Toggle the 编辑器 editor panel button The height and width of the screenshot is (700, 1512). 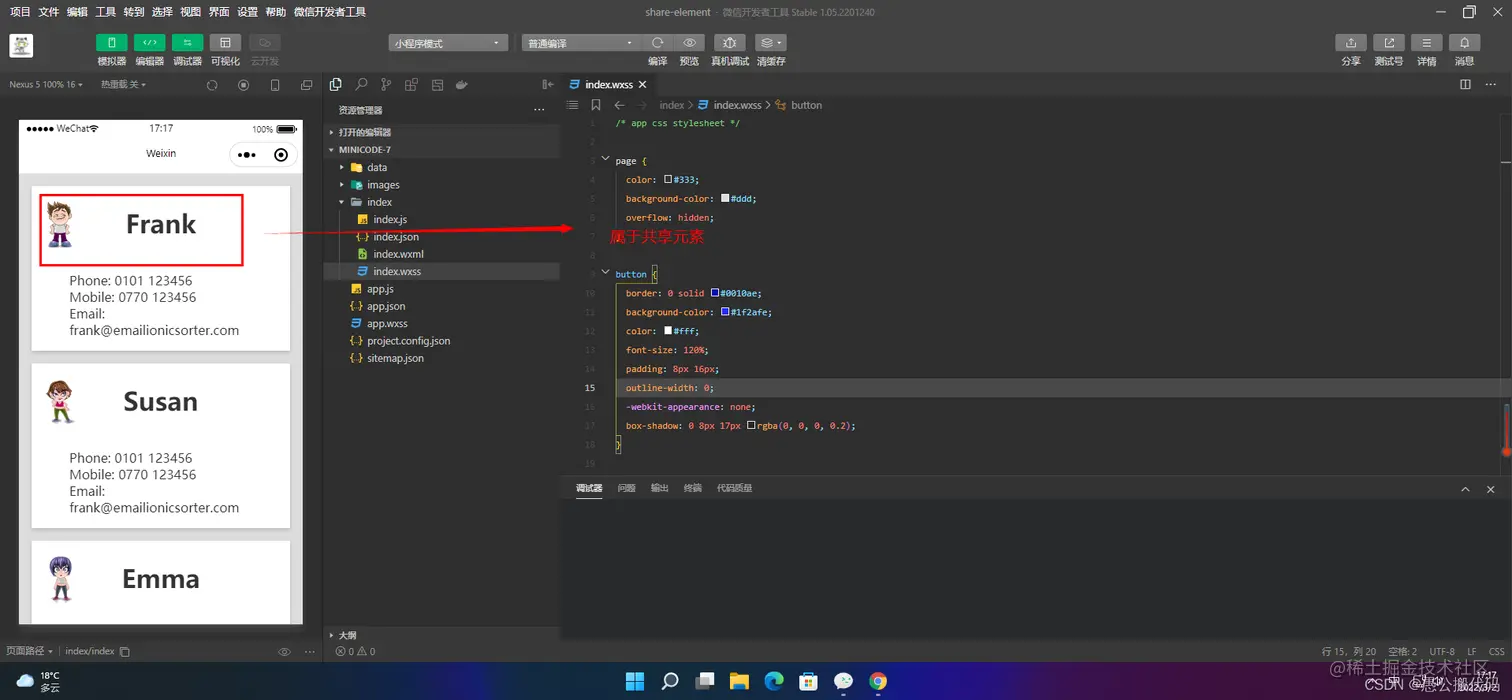[x=149, y=43]
